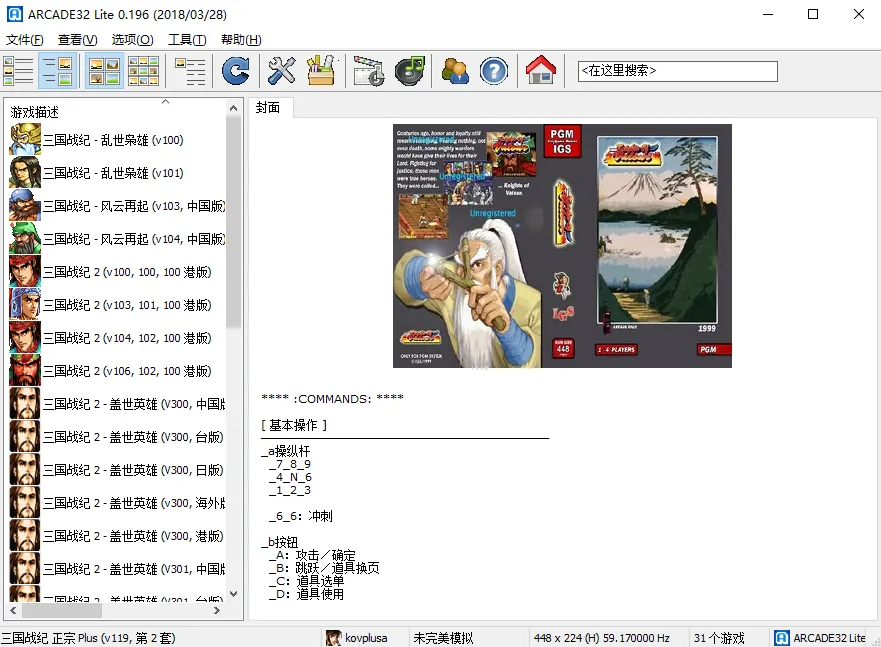The width and height of the screenshot is (881, 647).
Task: Click the toolbox icon in the toolbar
Action: (321, 71)
